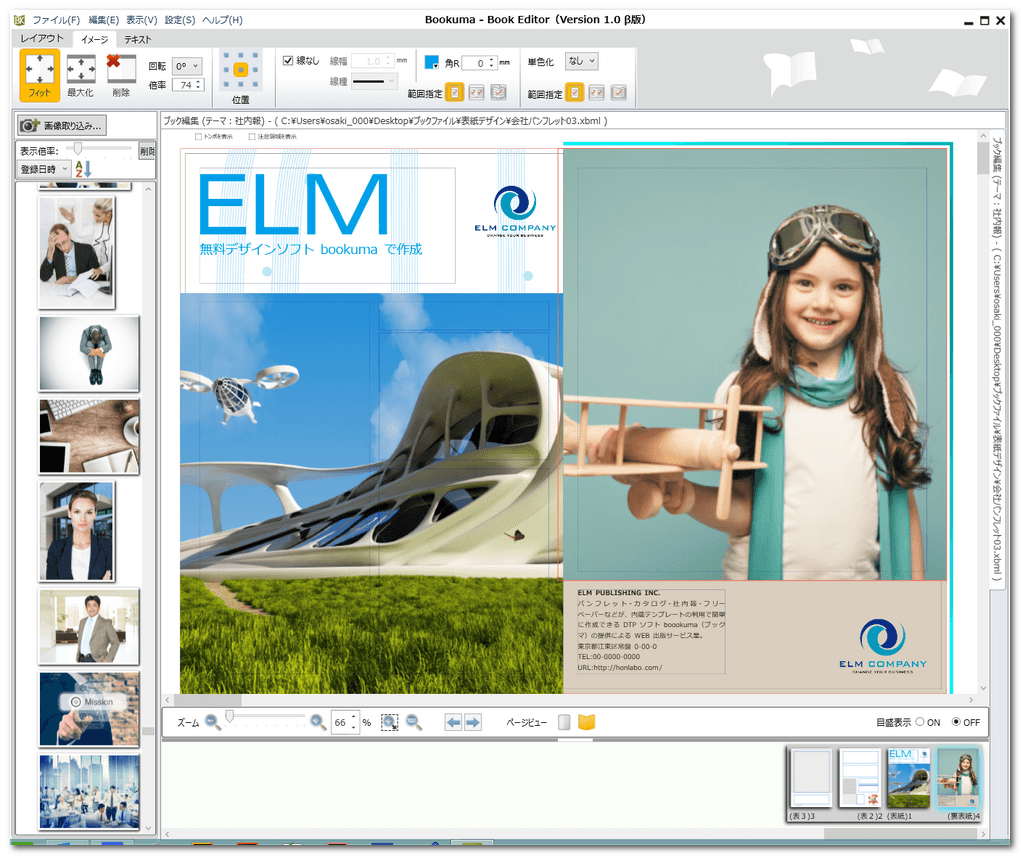Switch to the テキスト tab

(138, 39)
